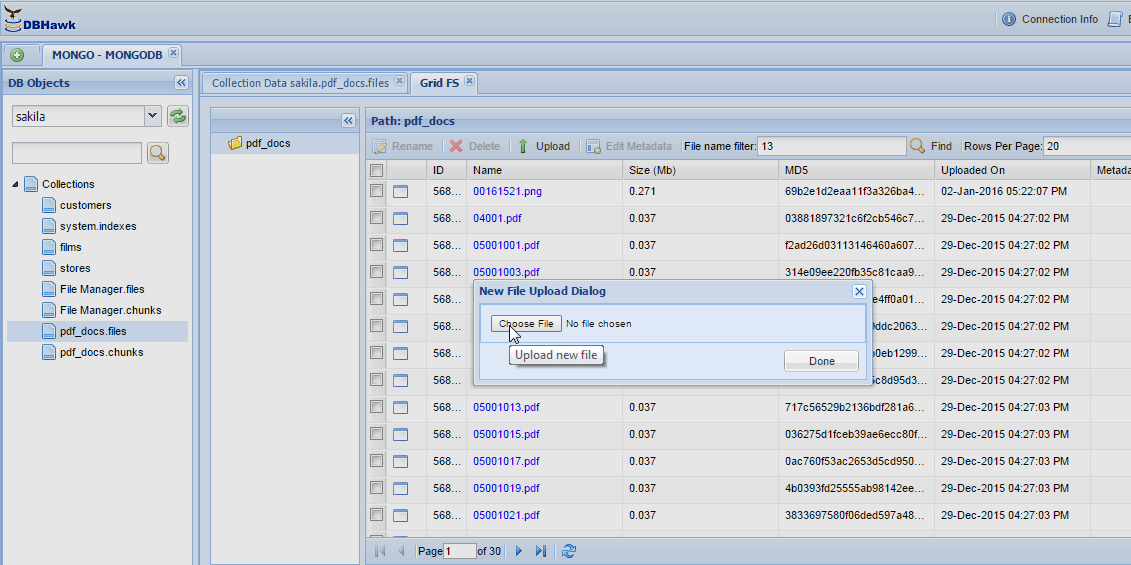Refresh the sakila database objects list

point(177,115)
